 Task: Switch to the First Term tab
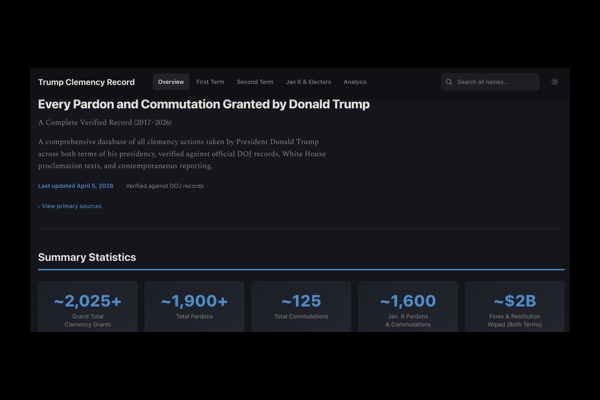pos(210,82)
